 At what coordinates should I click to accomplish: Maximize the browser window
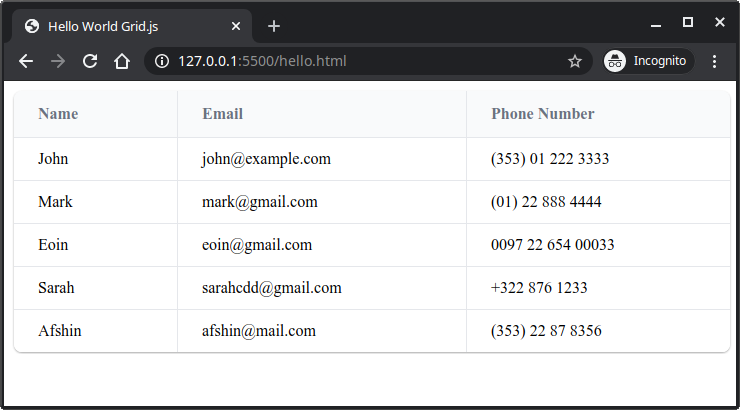coord(688,22)
